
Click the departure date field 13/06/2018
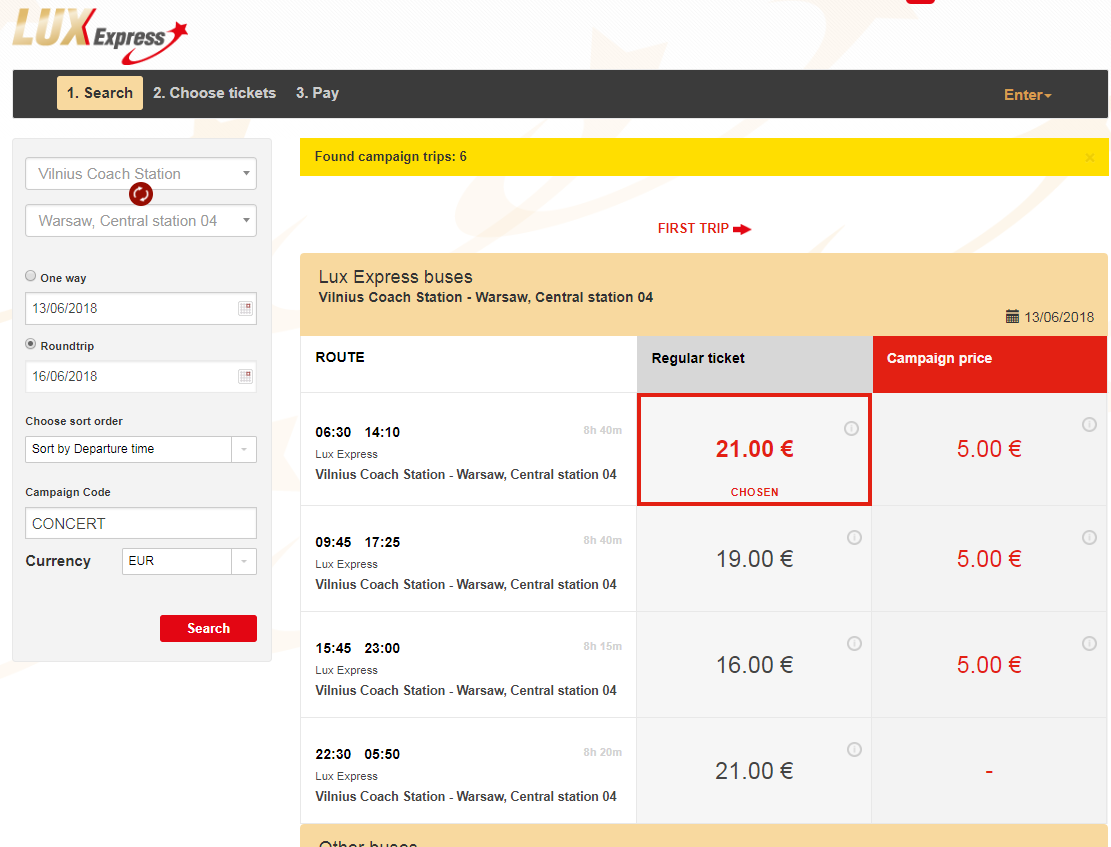tap(141, 308)
